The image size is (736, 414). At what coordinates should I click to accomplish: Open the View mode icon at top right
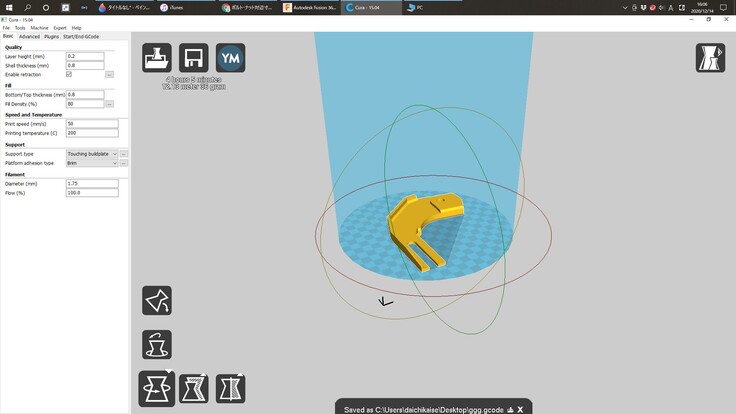click(710, 58)
